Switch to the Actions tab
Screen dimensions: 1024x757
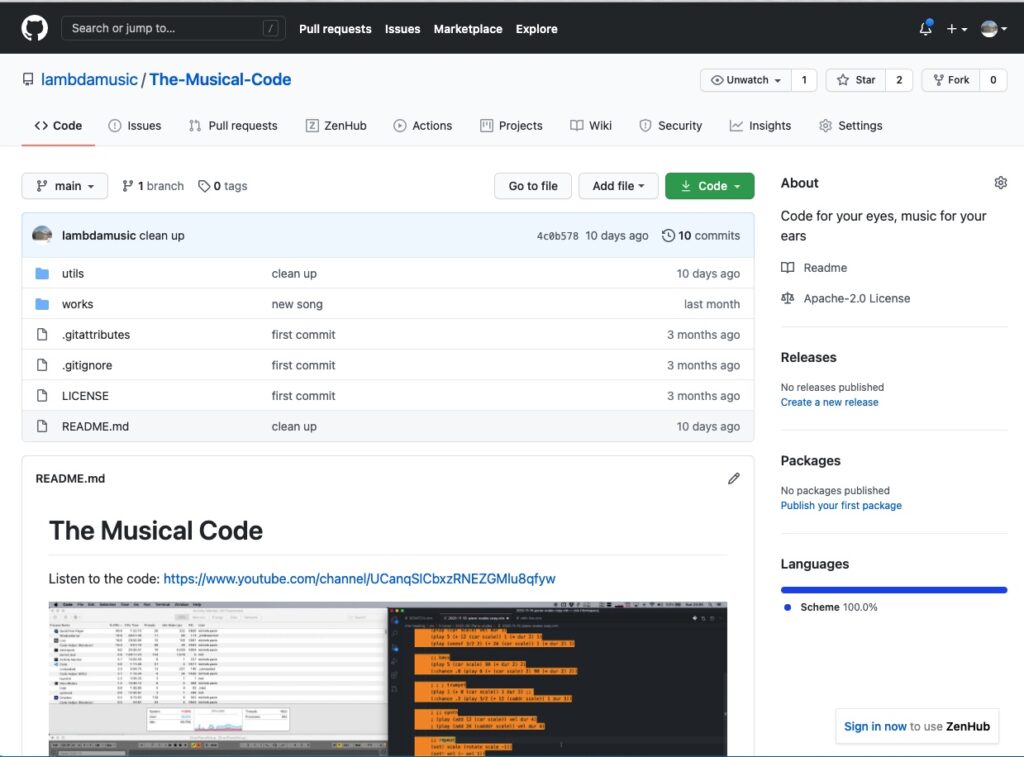tap(423, 125)
